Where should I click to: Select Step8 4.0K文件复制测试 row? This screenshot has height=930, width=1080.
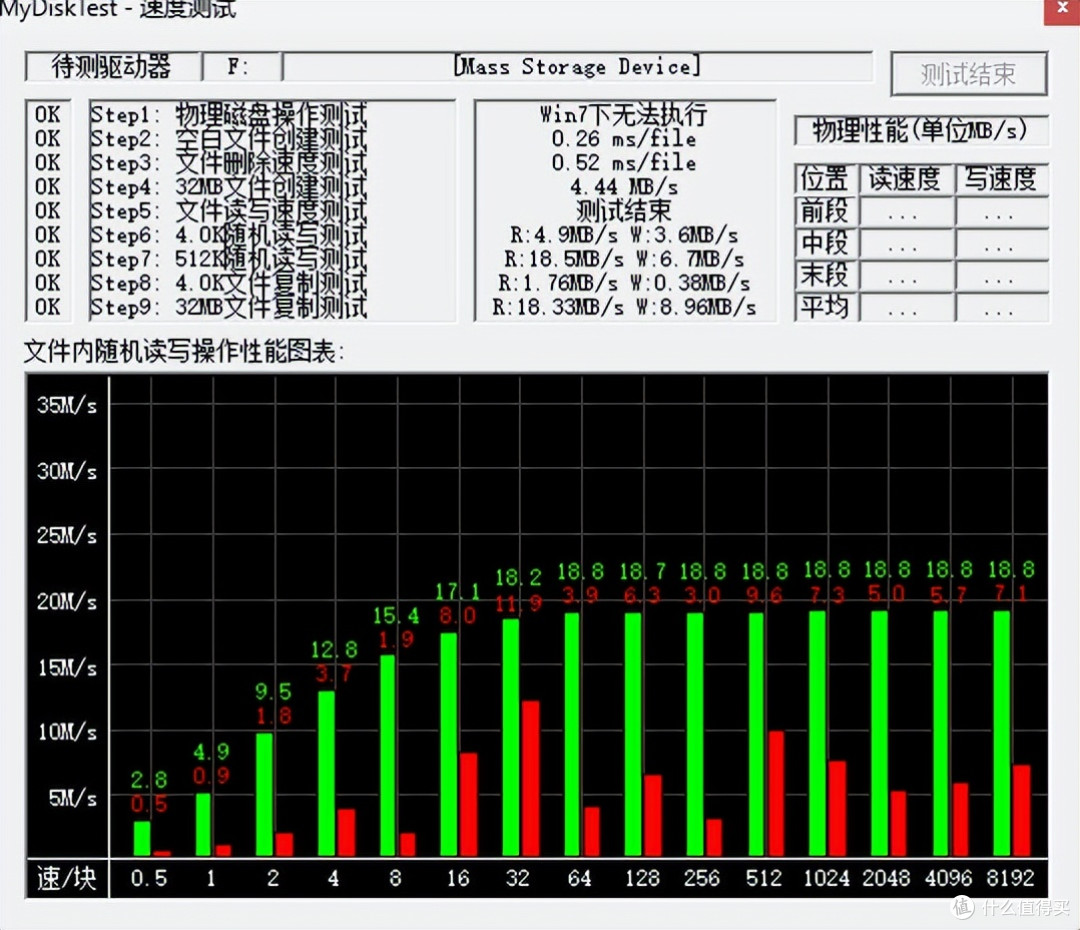[x=229, y=283]
